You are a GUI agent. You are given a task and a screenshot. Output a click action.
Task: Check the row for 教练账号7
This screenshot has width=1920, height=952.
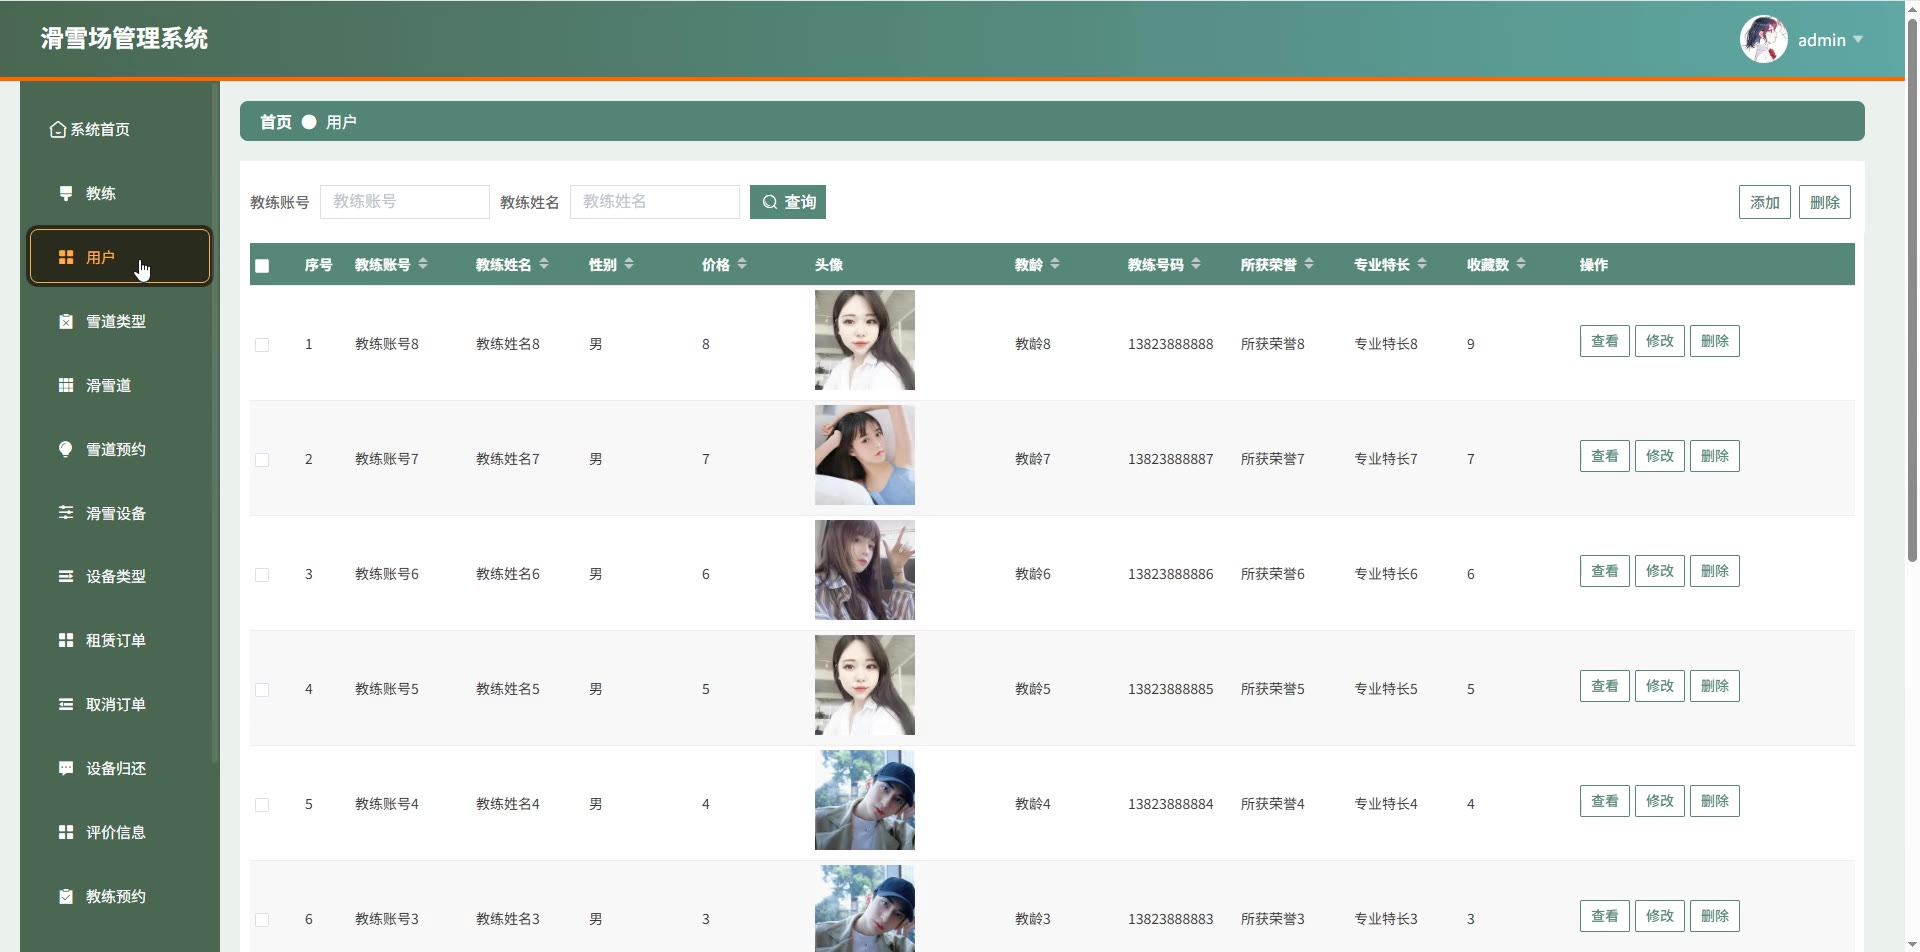coord(262,460)
